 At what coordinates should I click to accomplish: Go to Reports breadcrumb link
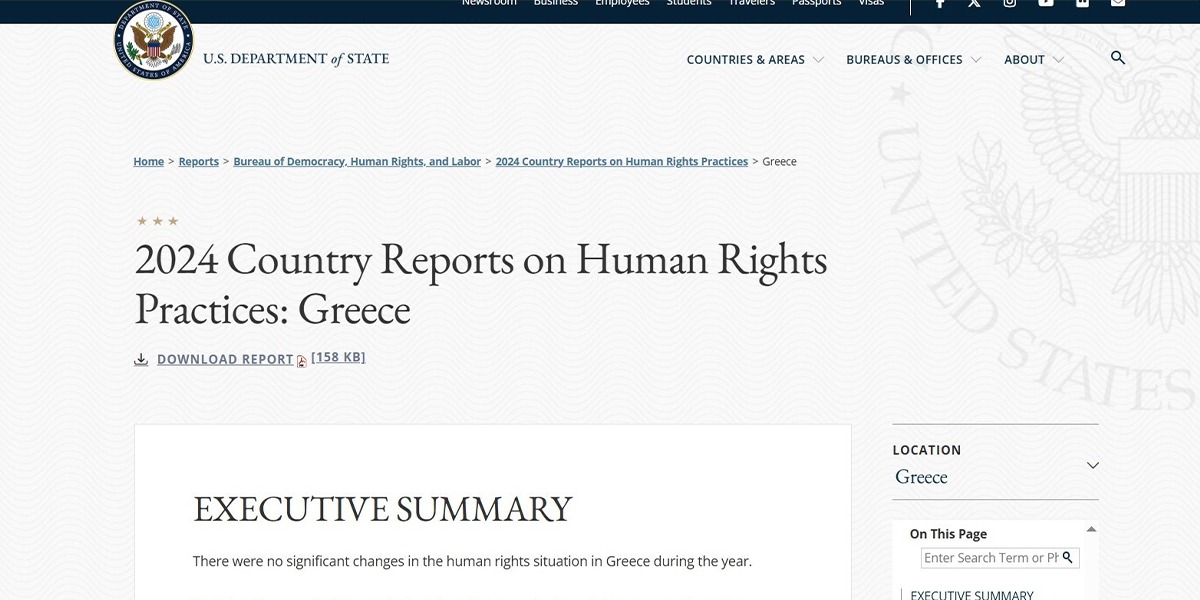[x=199, y=162]
